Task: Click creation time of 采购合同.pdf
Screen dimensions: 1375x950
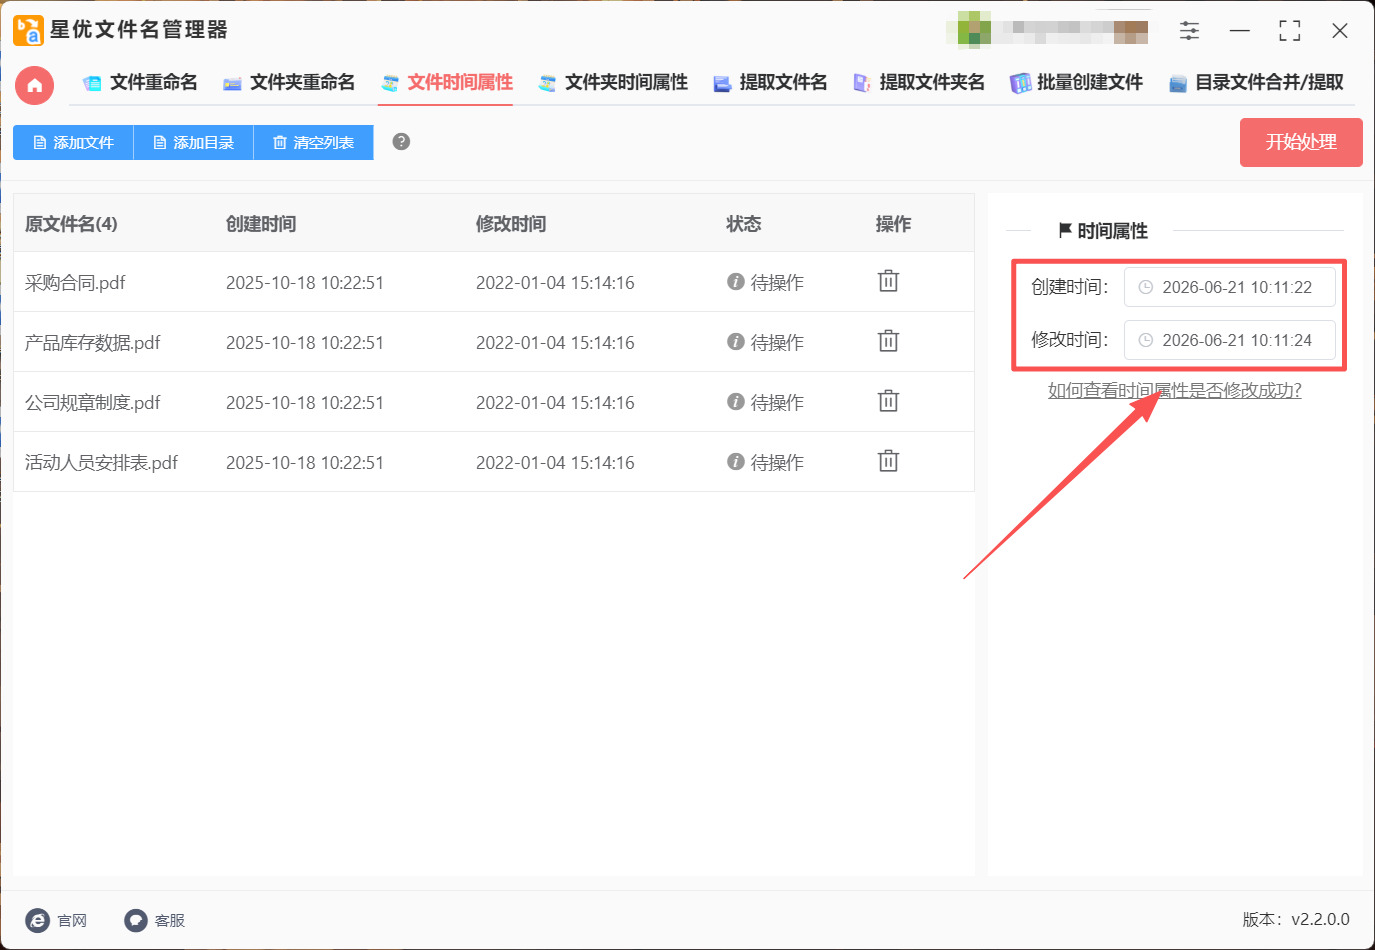Action: (305, 283)
